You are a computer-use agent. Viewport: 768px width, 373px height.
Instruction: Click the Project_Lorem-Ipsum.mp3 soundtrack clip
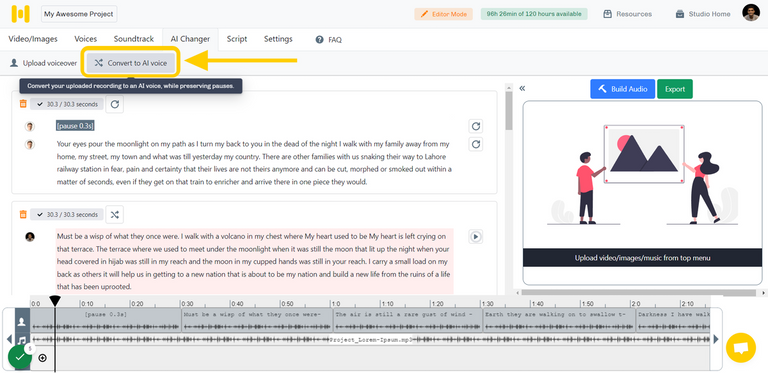[371, 340]
